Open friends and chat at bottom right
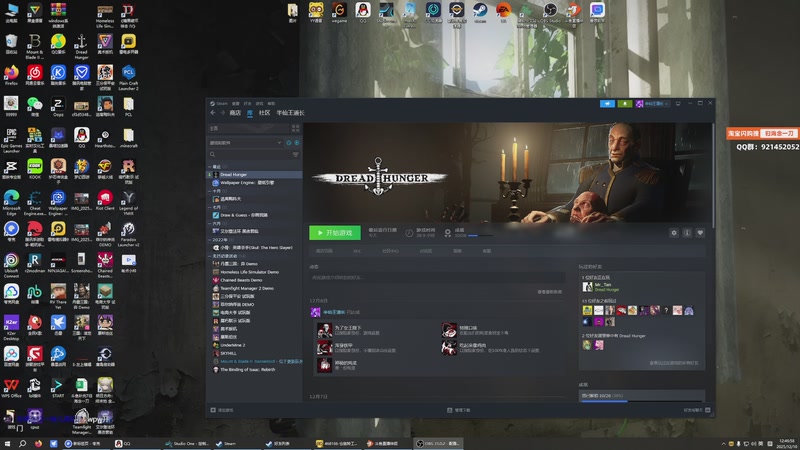 [697, 410]
